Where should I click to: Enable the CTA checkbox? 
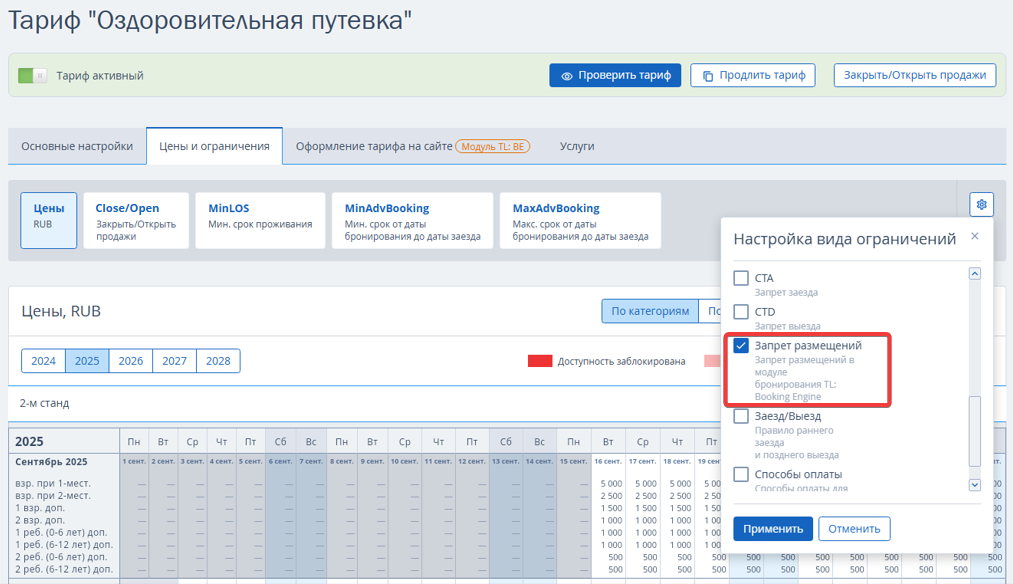[741, 278]
